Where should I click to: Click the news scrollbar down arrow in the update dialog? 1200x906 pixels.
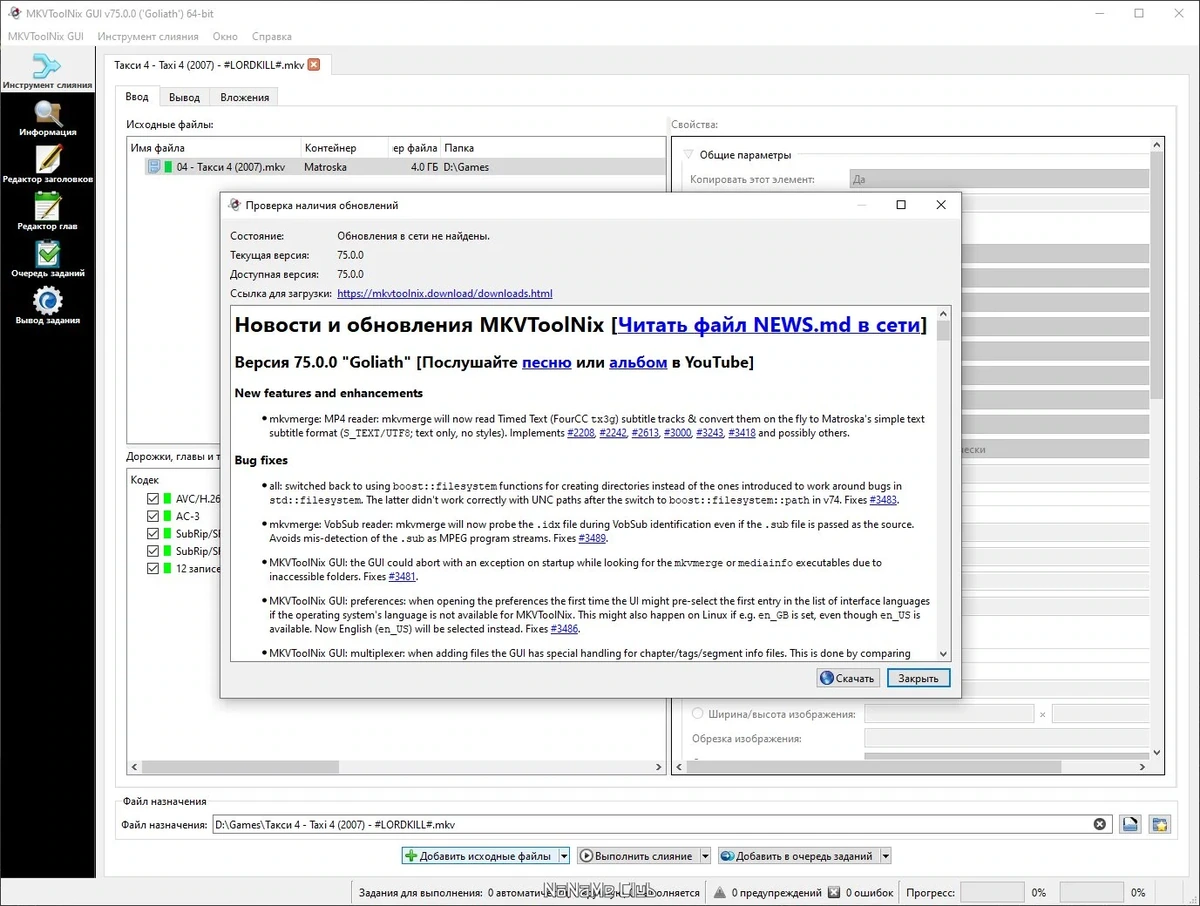coord(943,653)
